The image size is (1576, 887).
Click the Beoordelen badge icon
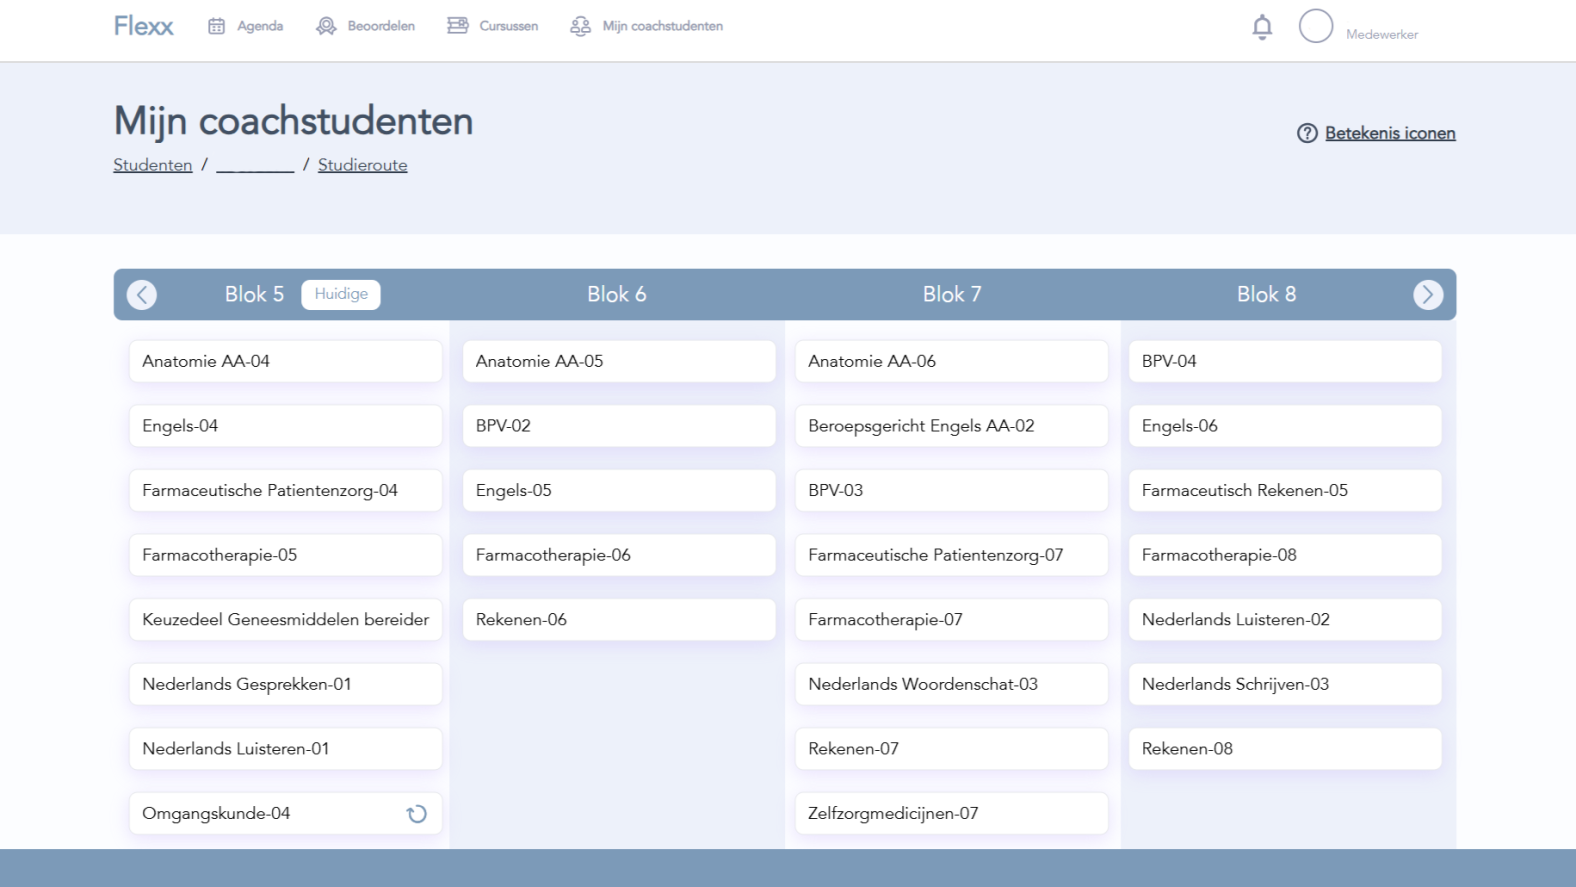(x=326, y=26)
